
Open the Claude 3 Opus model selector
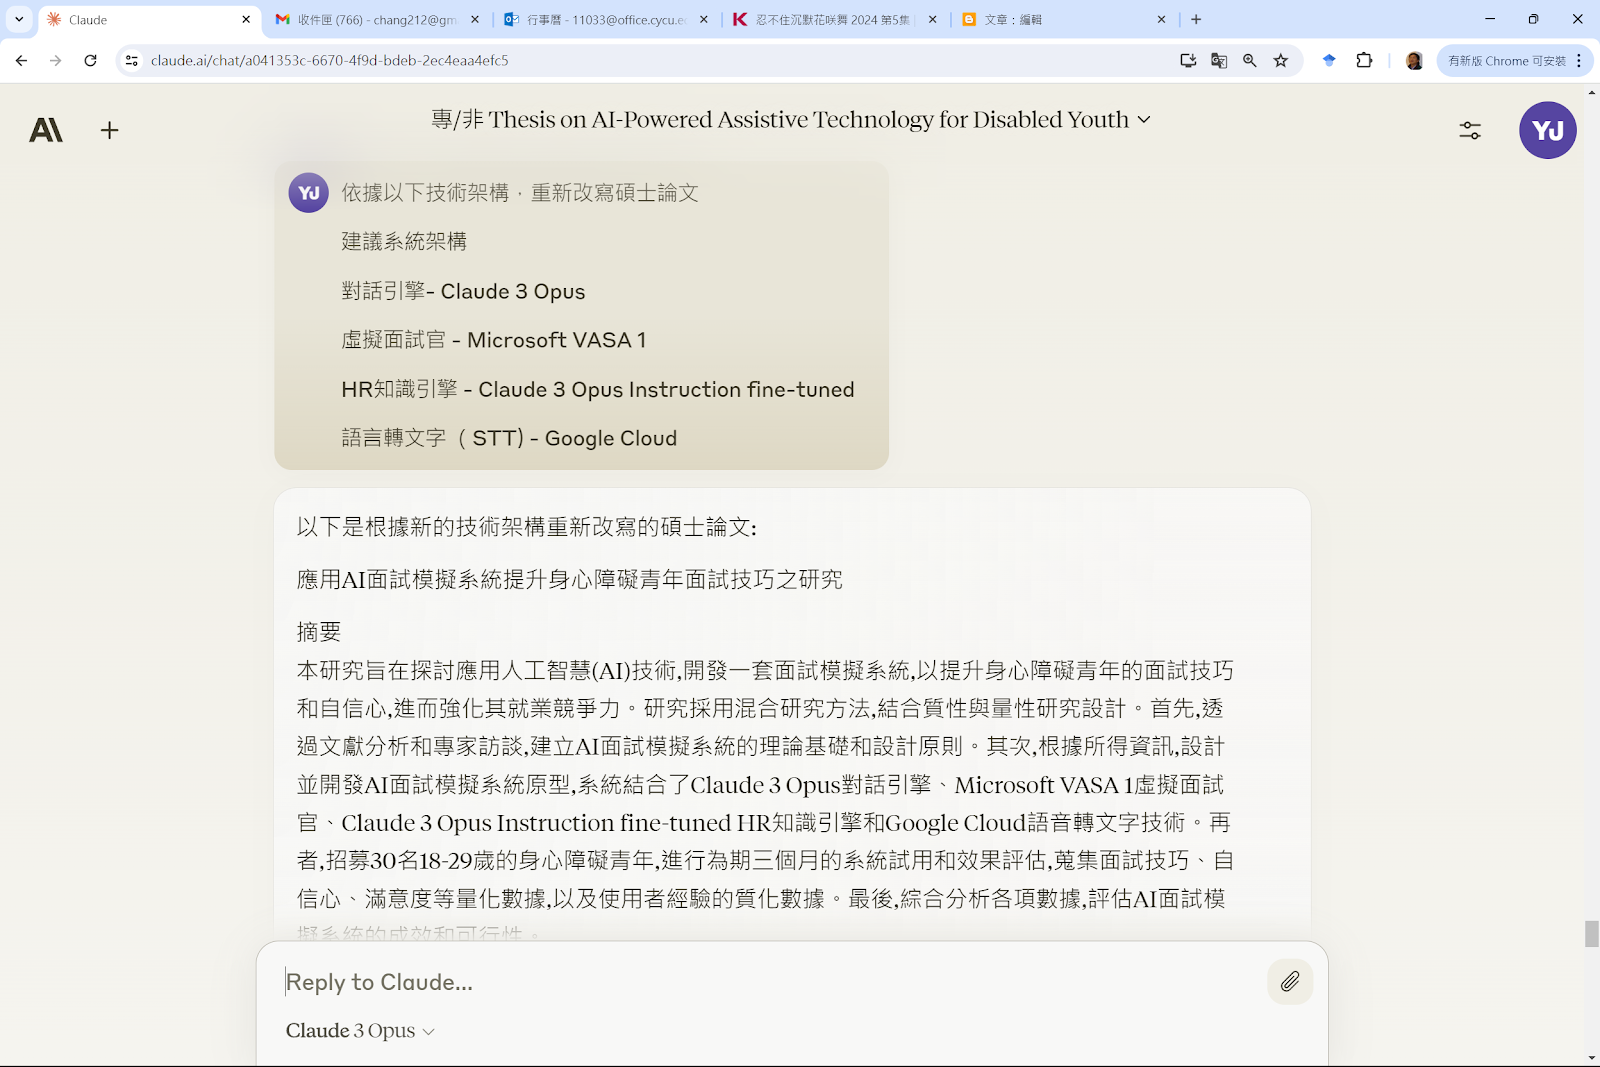point(360,1031)
